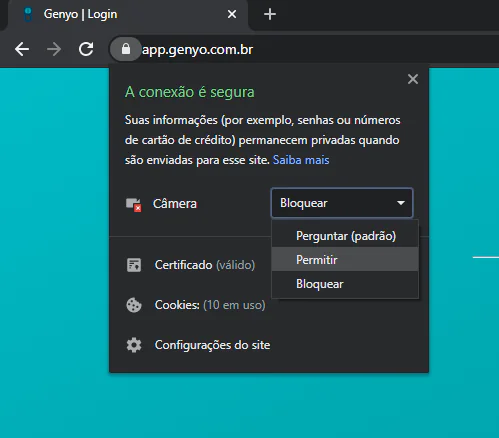Select Perguntar (padrão) option
The width and height of the screenshot is (499, 438).
tap(345, 236)
